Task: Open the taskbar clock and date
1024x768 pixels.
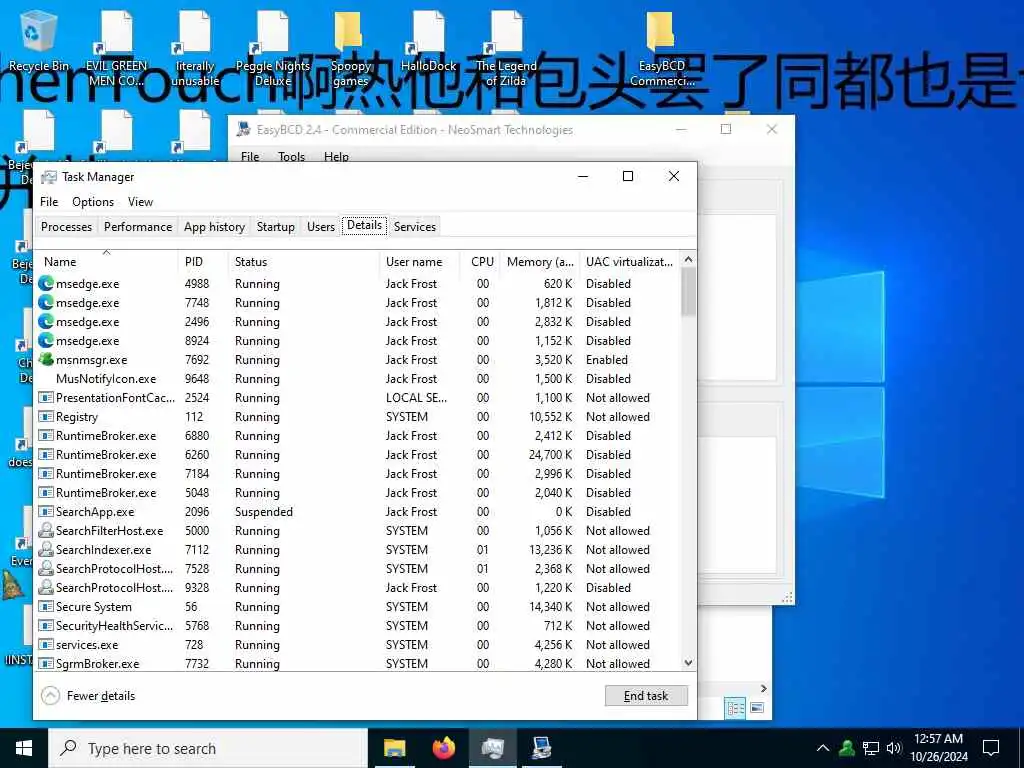Action: pyautogui.click(x=938, y=748)
